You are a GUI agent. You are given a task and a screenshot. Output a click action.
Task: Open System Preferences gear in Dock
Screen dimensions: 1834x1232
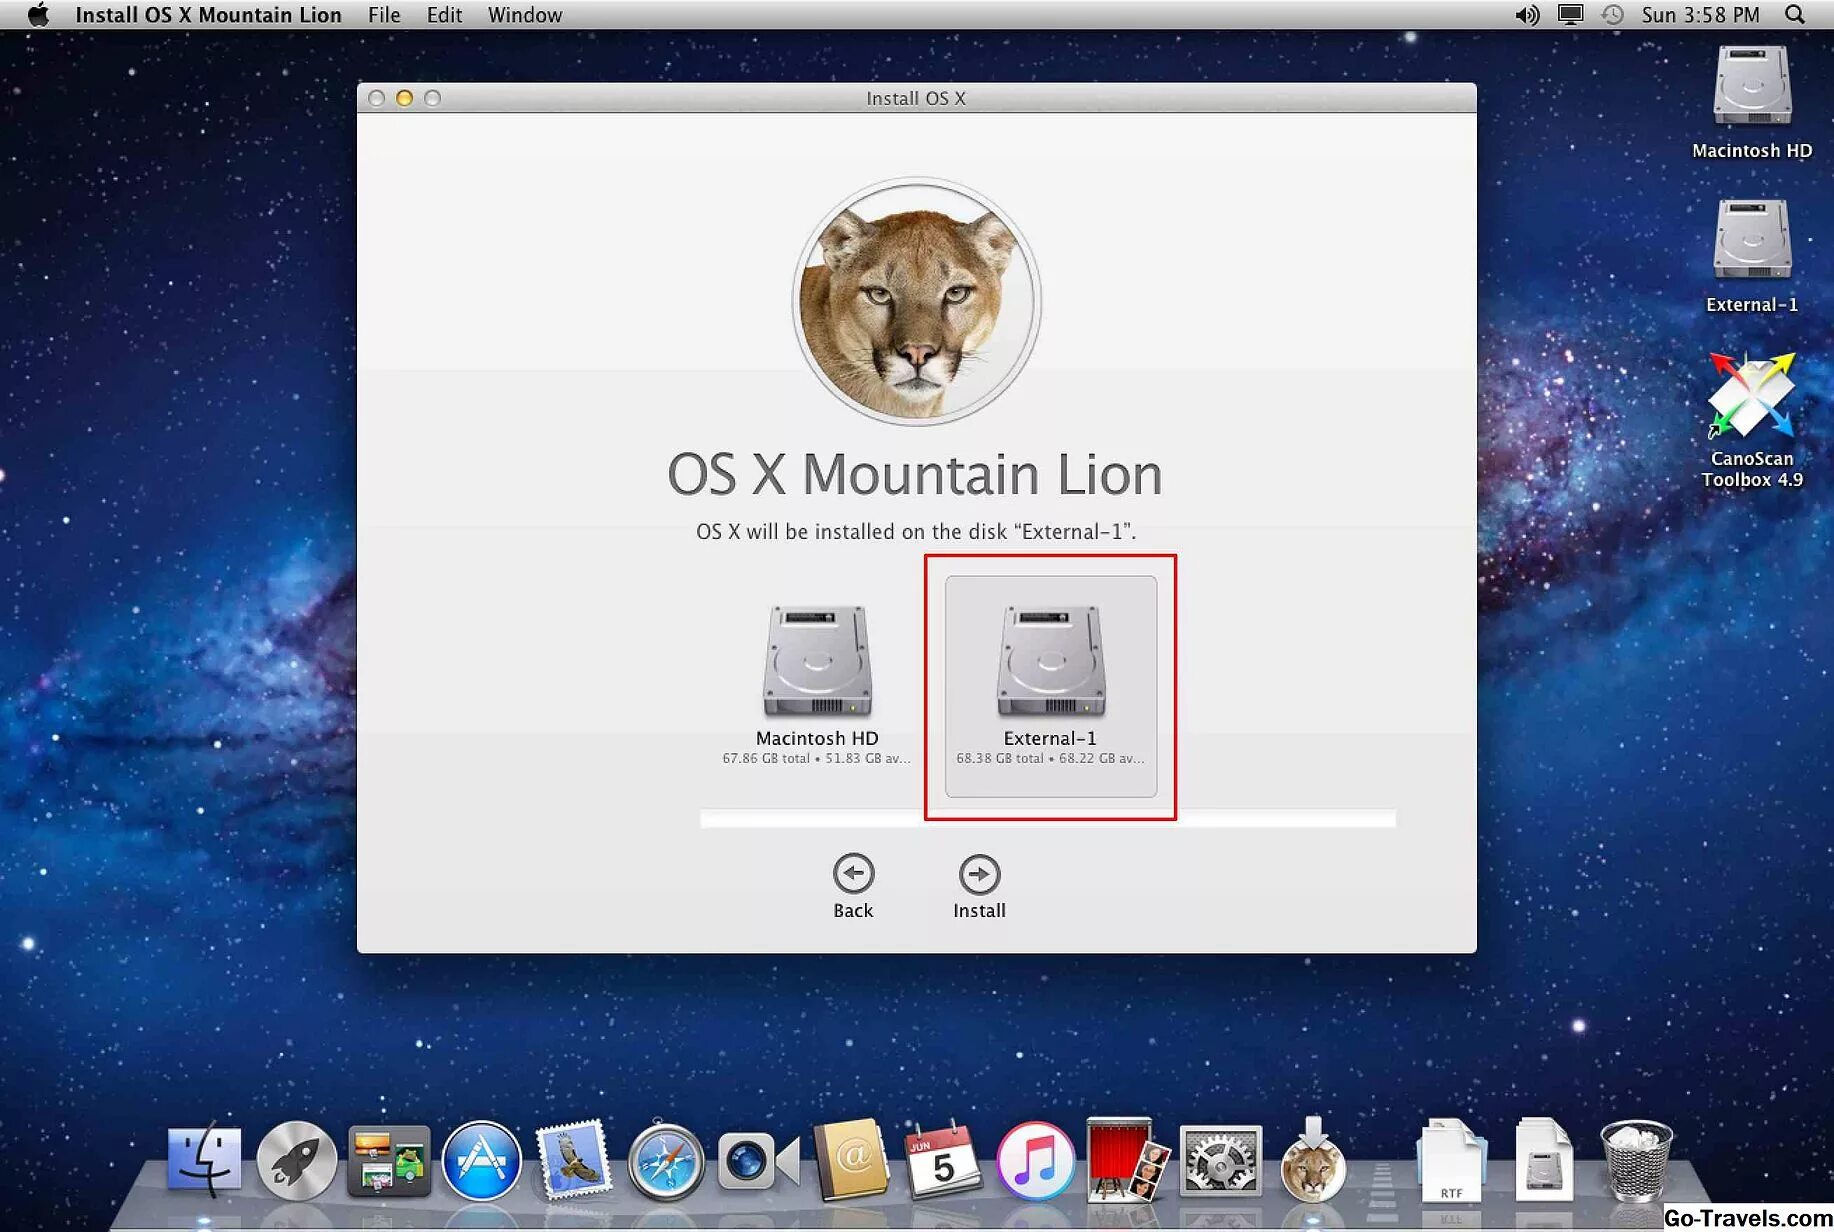[1220, 1161]
